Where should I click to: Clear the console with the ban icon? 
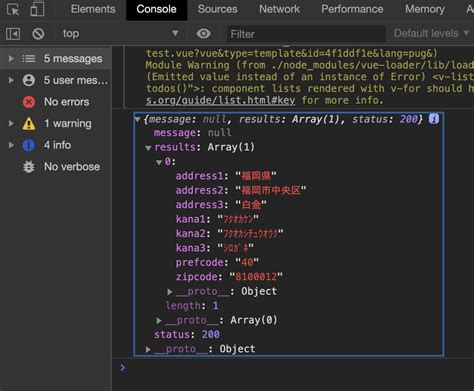(38, 34)
